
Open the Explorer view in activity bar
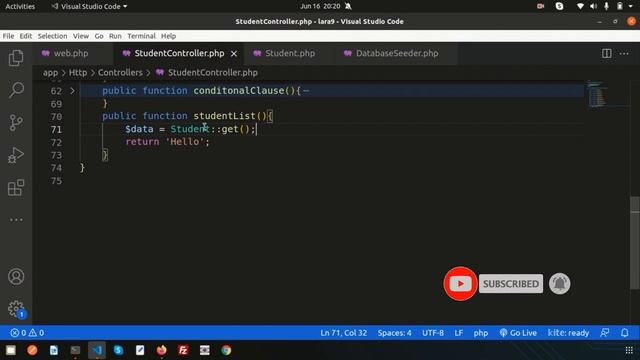pyautogui.click(x=16, y=58)
